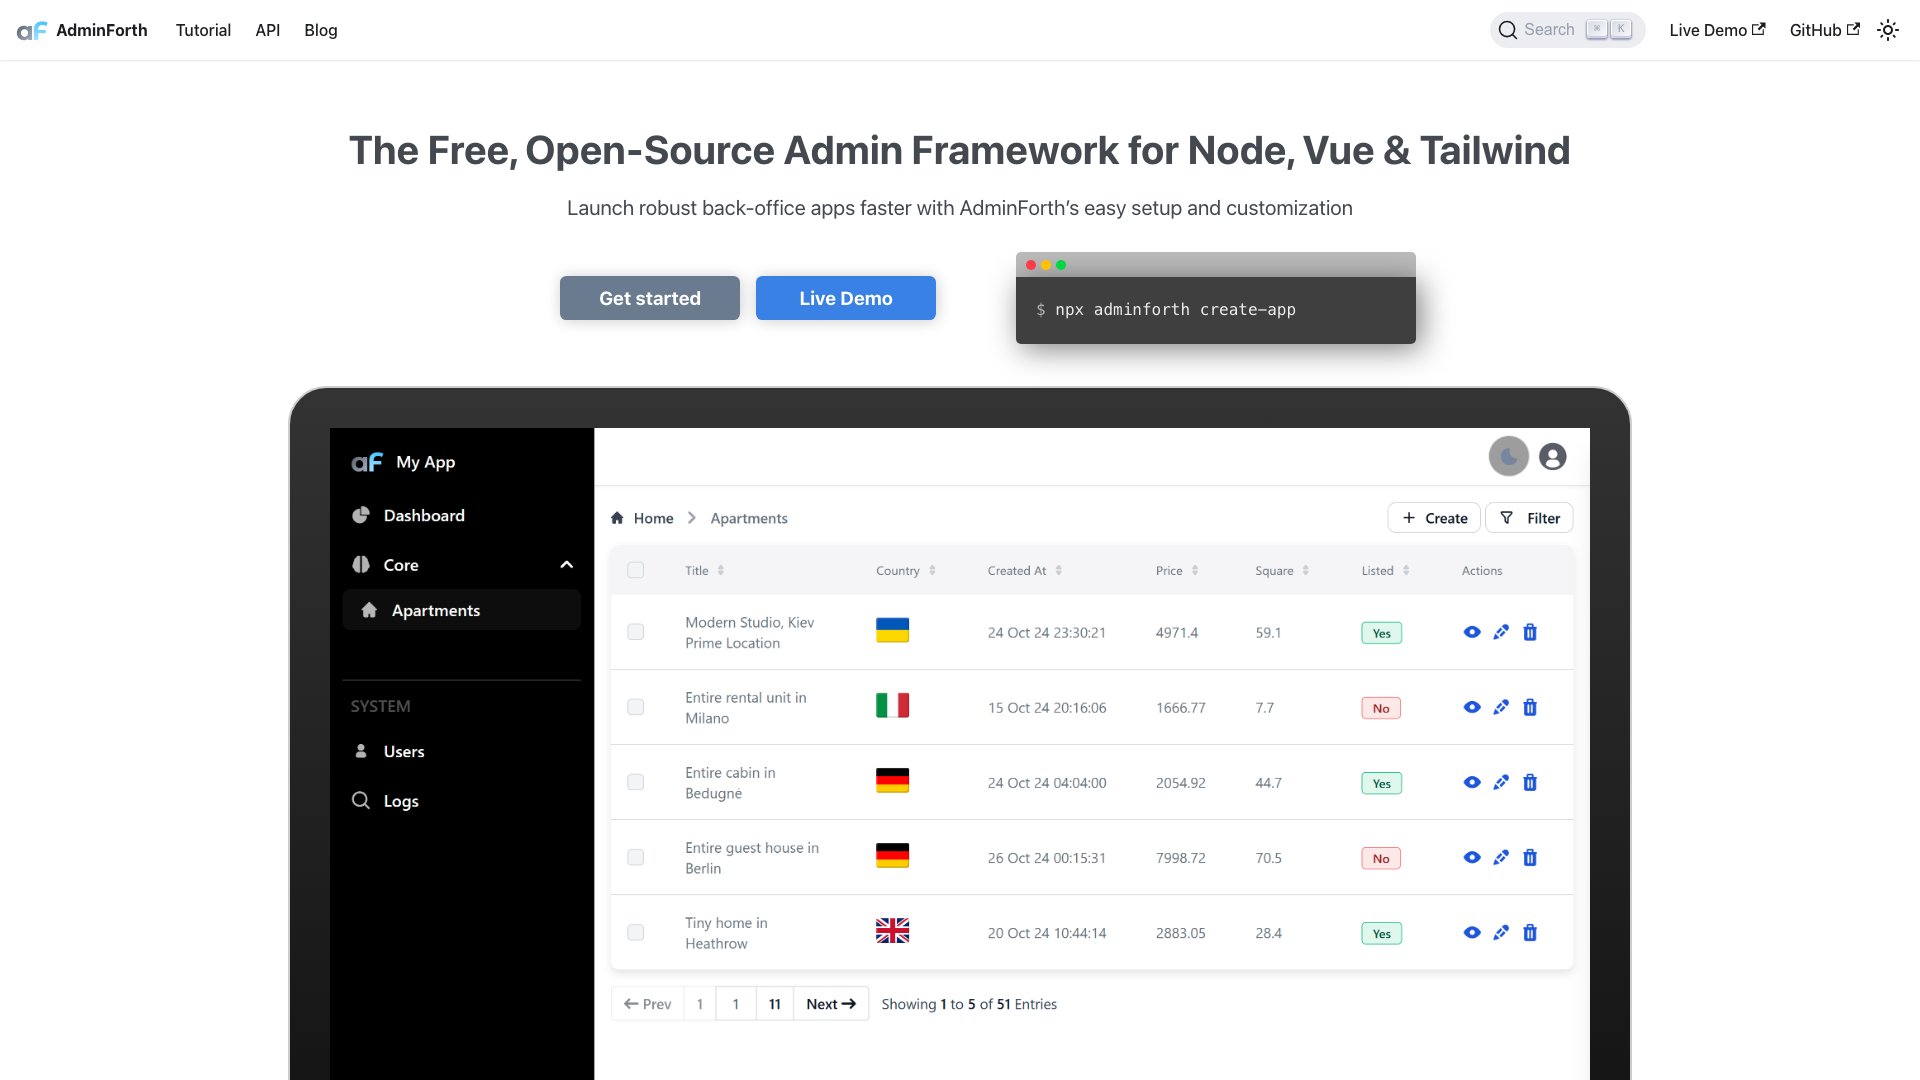This screenshot has height=1080, width=1920.
Task: Open the Tutorial menu item
Action: pos(203,30)
